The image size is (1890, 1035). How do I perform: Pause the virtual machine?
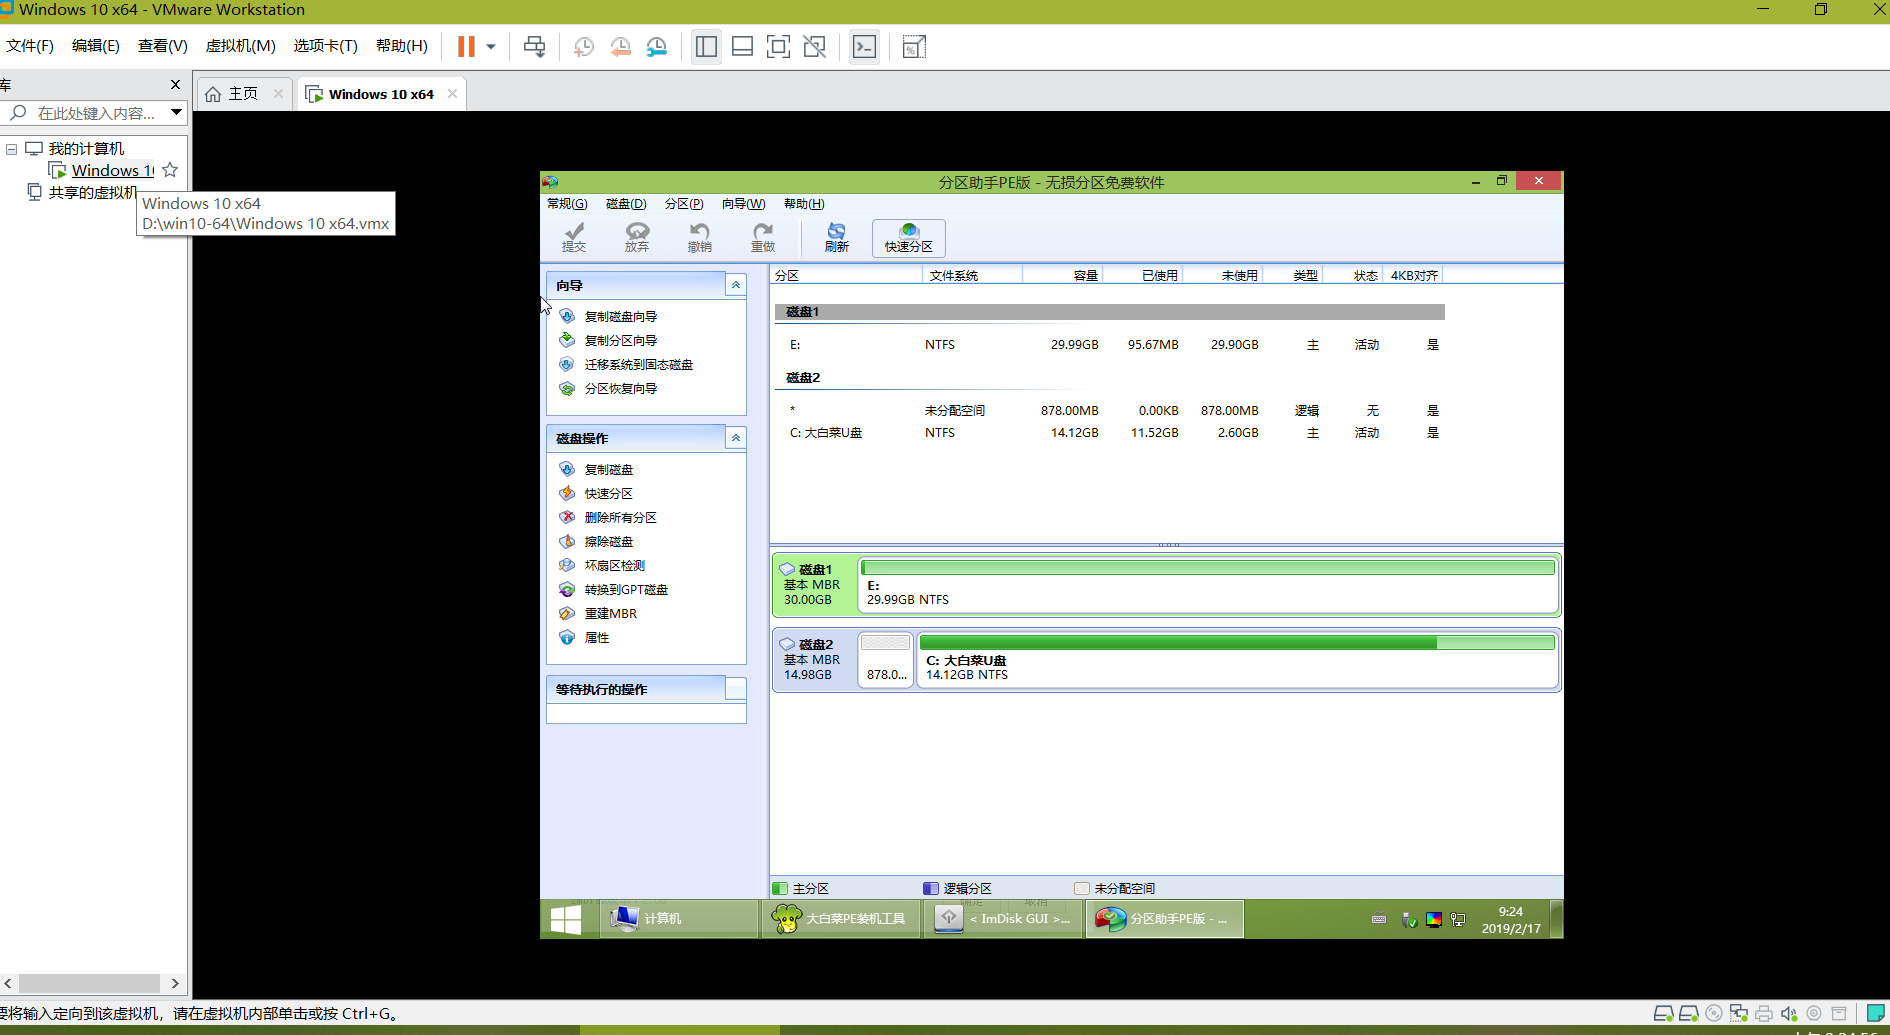coord(466,46)
